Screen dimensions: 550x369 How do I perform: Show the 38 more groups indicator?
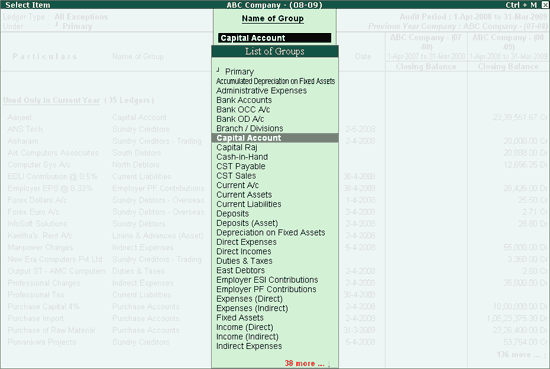click(x=304, y=363)
